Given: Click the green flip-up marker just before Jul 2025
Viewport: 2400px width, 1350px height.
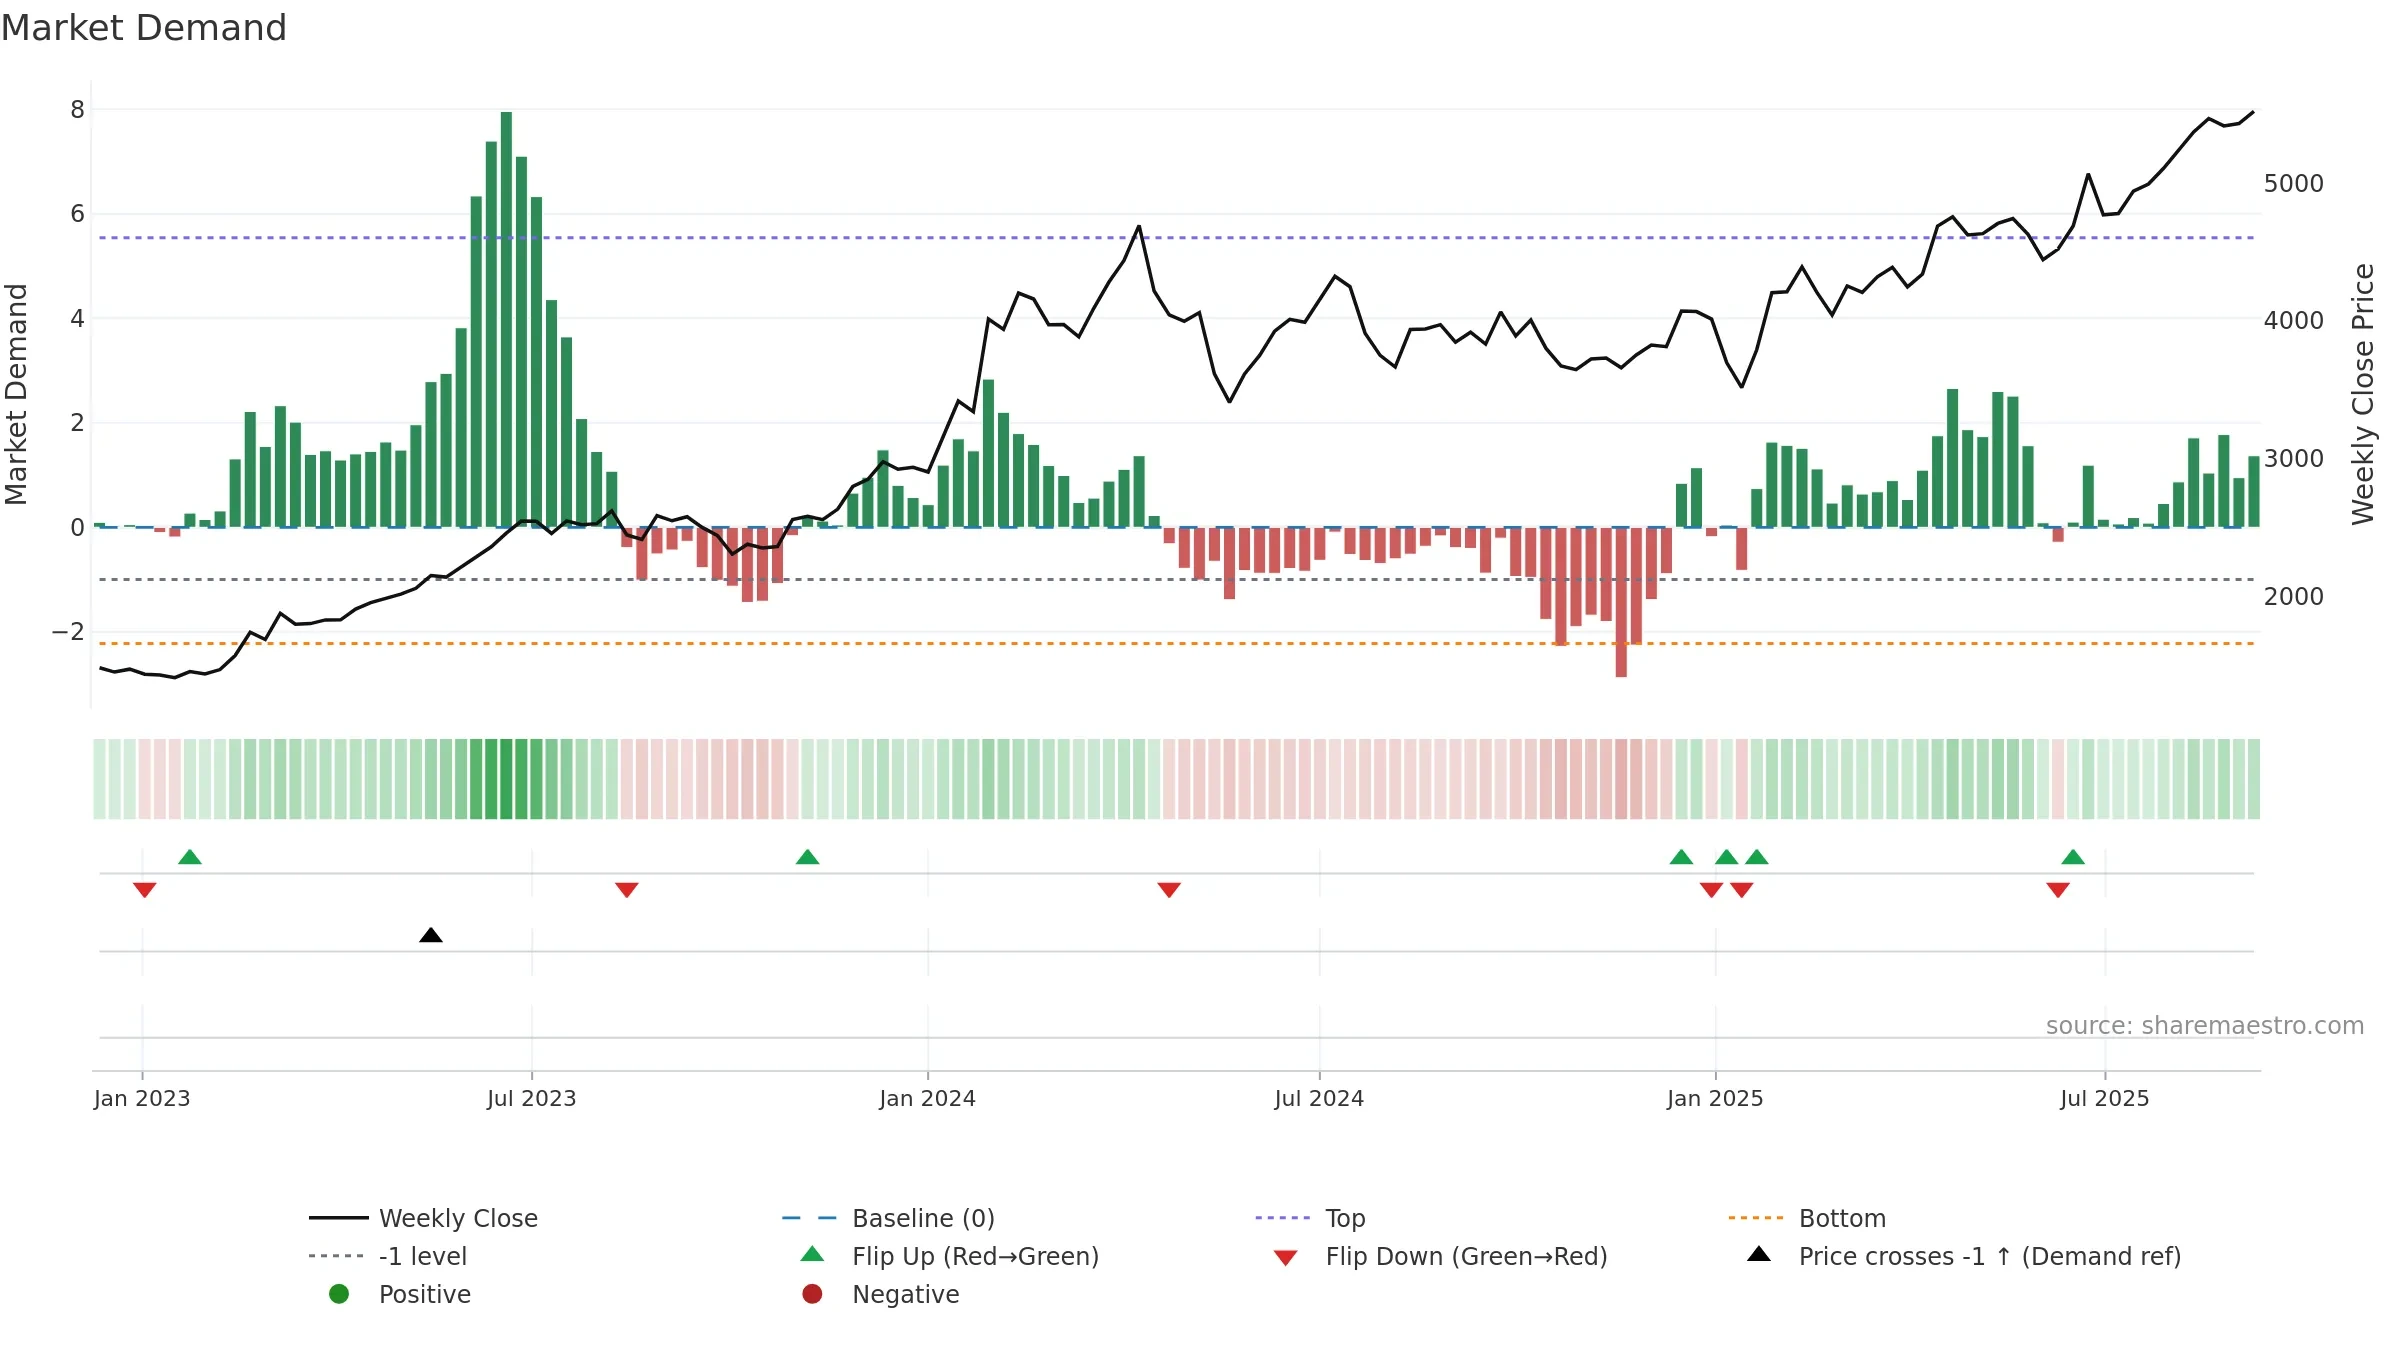Looking at the screenshot, I should tap(2073, 857).
